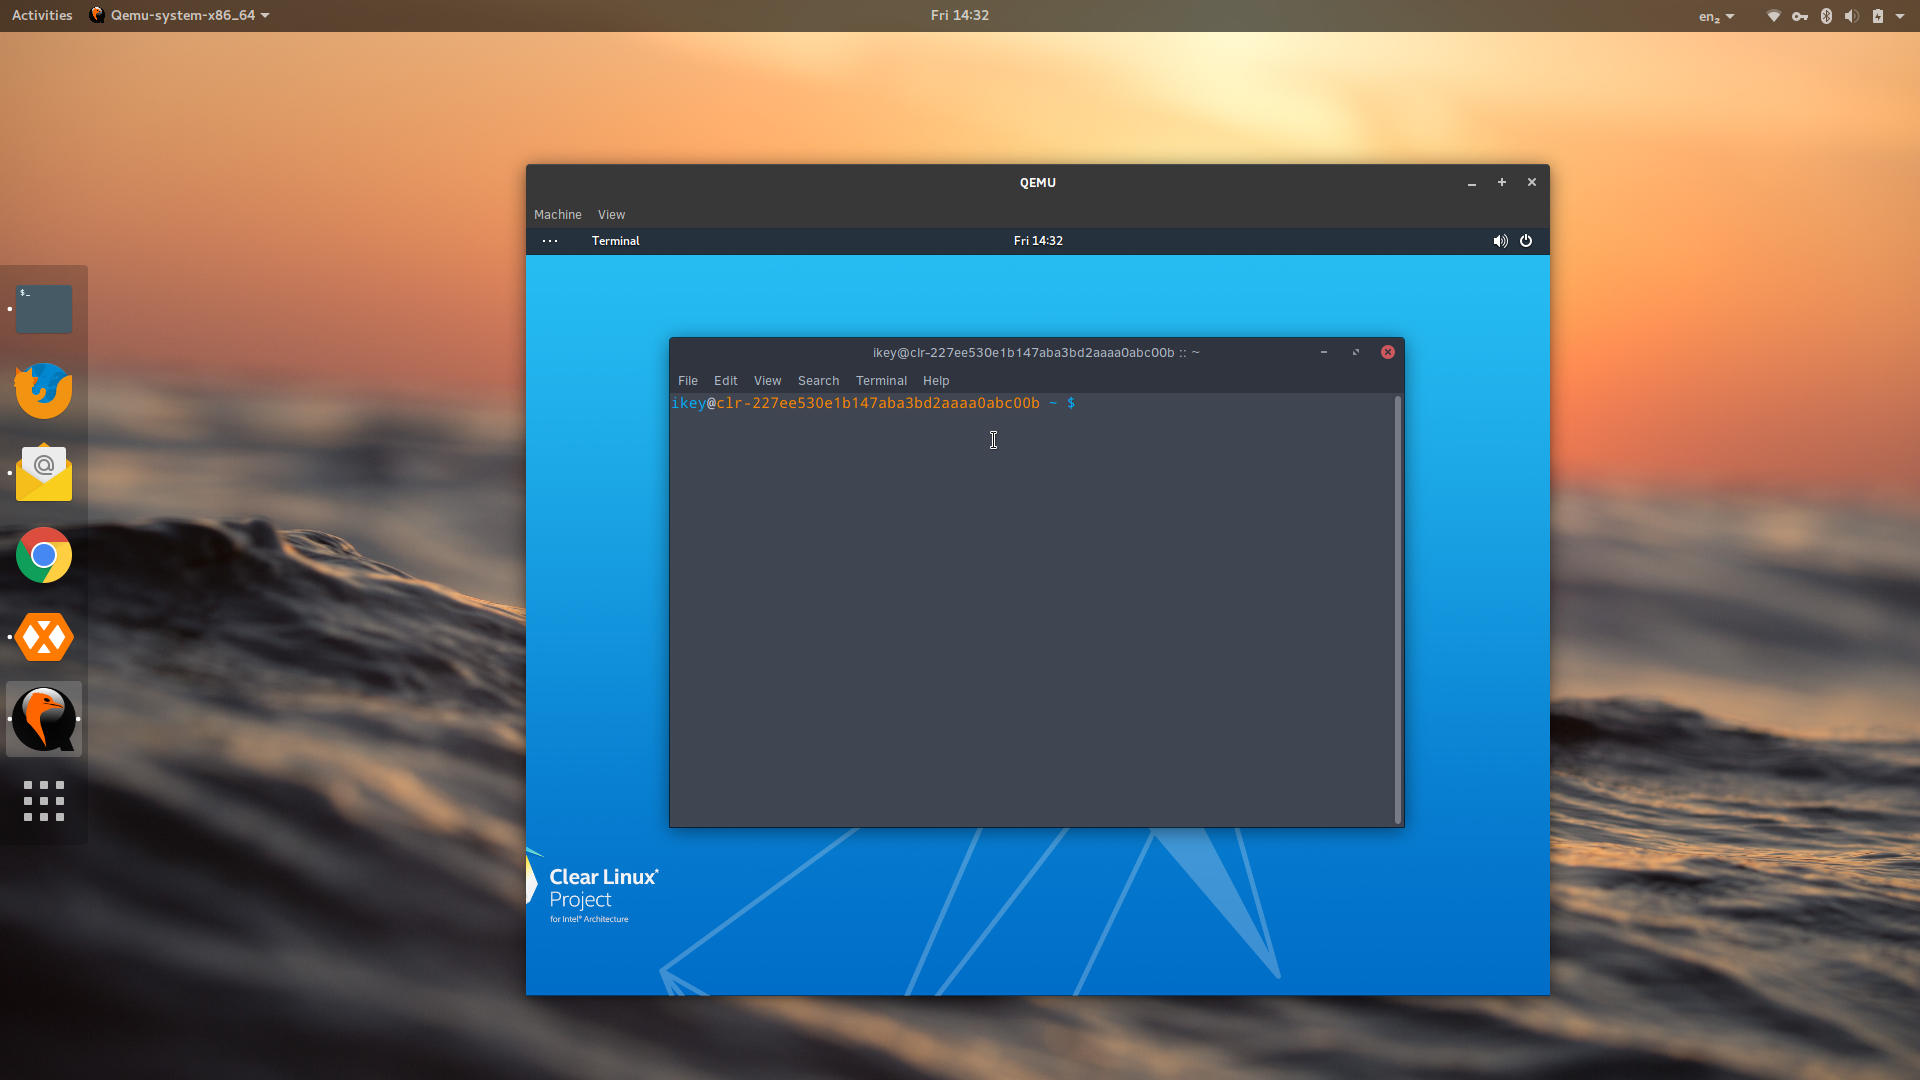Viewport: 1920px width, 1080px height.
Task: Click the VPN key icon in the top bar
Action: tap(1800, 16)
